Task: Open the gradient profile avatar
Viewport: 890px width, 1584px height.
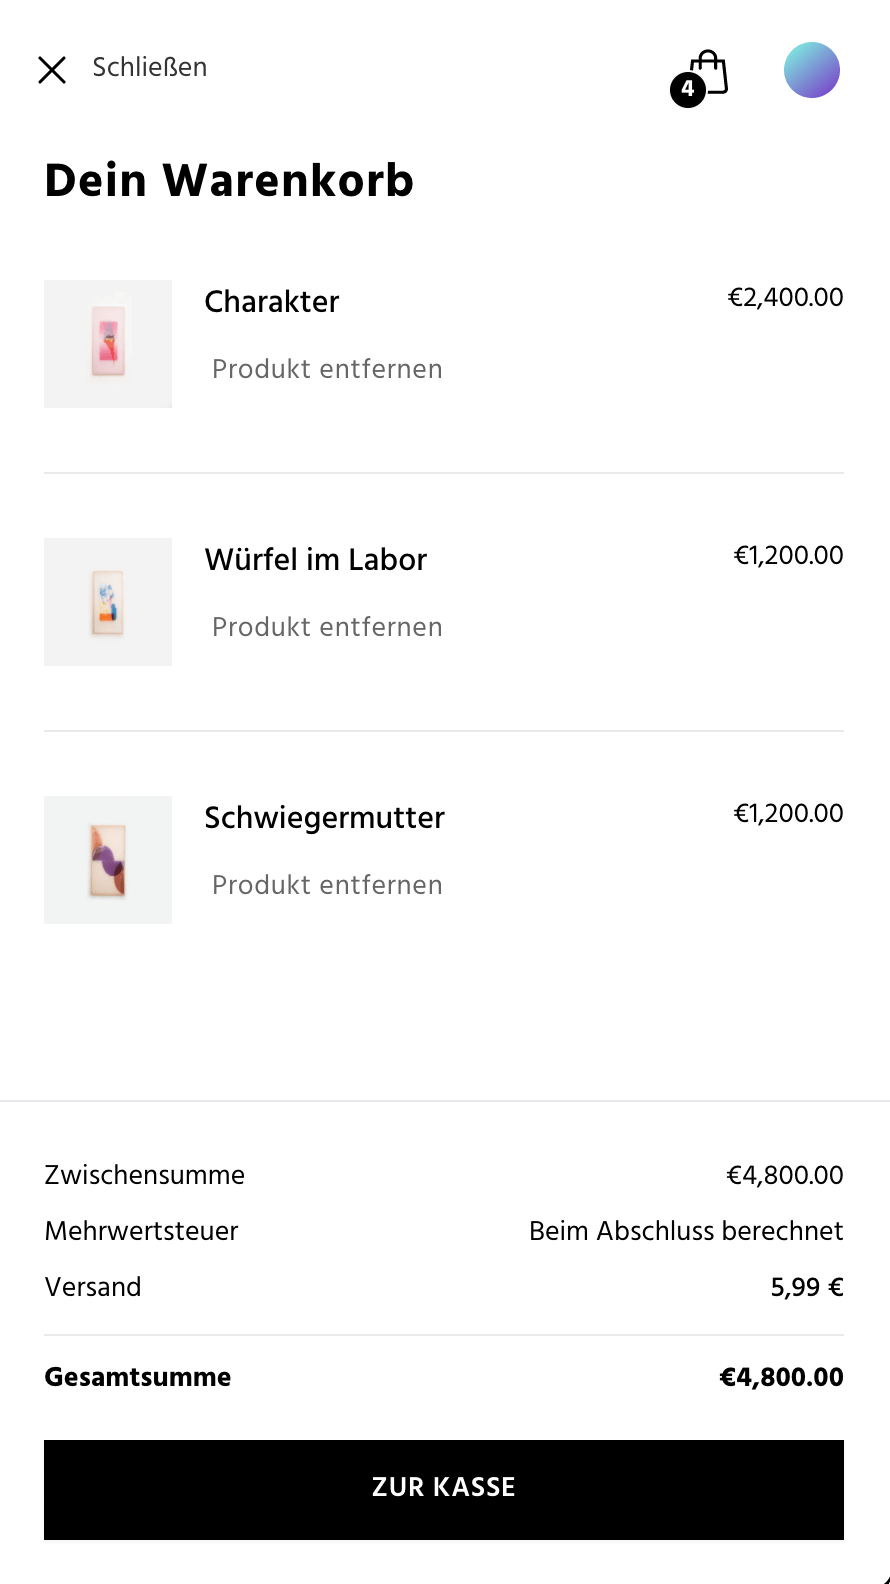Action: (811, 70)
